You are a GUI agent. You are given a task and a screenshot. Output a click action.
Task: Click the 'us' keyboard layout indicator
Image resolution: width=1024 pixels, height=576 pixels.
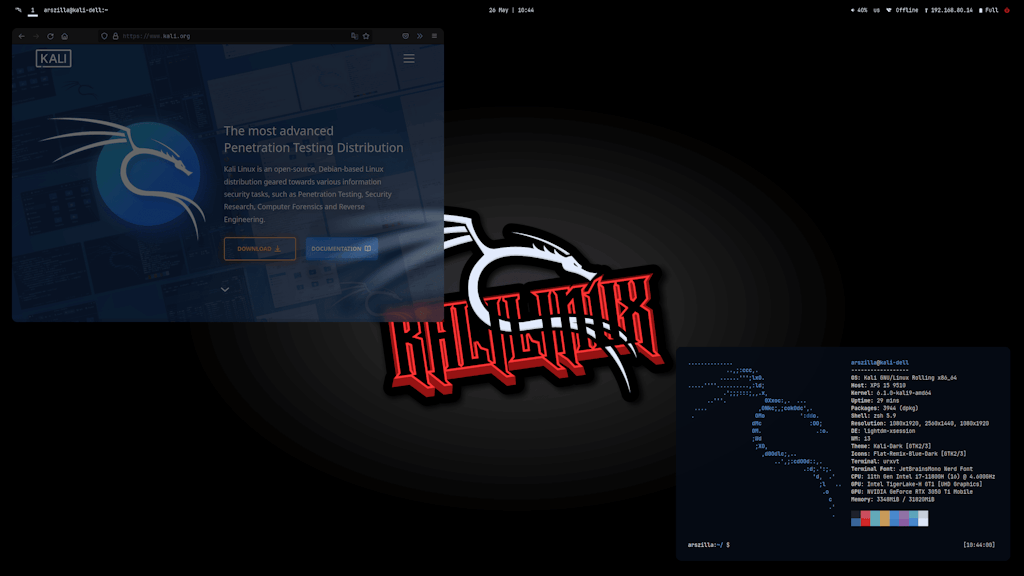pyautogui.click(x=876, y=10)
